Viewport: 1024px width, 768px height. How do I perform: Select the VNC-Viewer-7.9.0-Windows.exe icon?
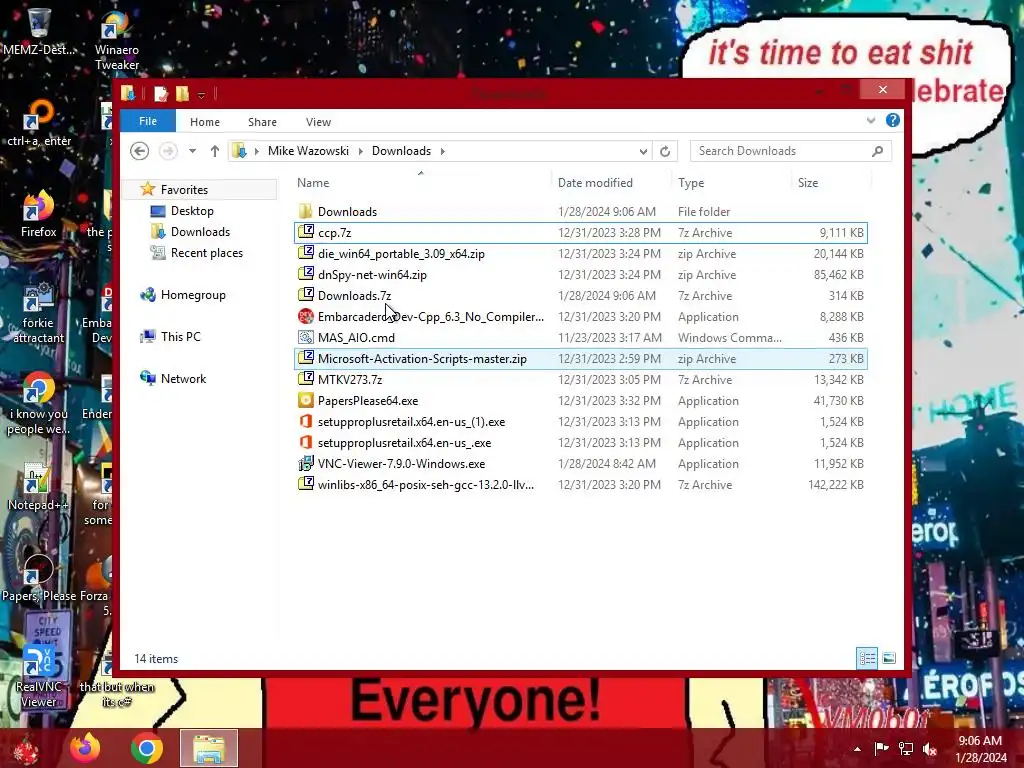[x=305, y=464]
